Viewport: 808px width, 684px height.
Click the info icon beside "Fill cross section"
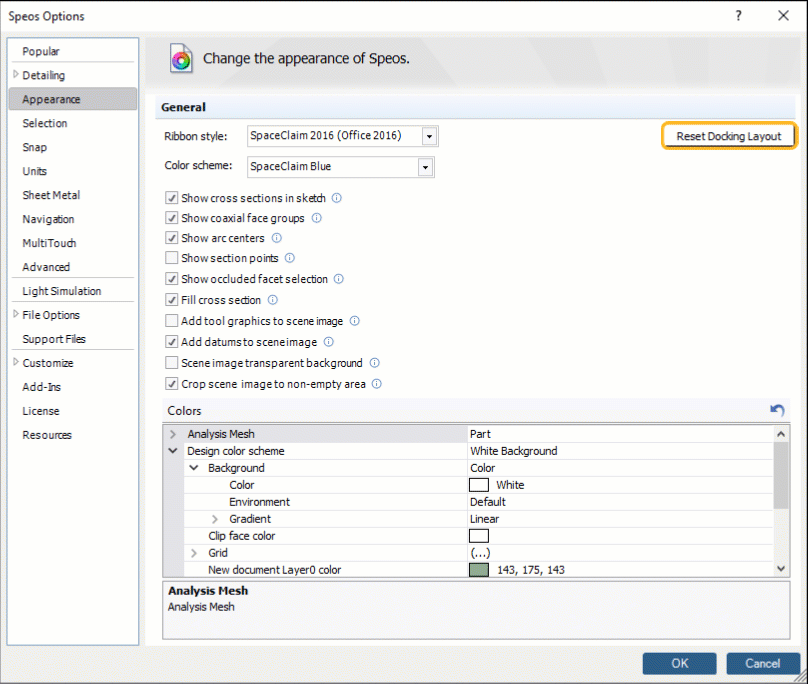[270, 299]
